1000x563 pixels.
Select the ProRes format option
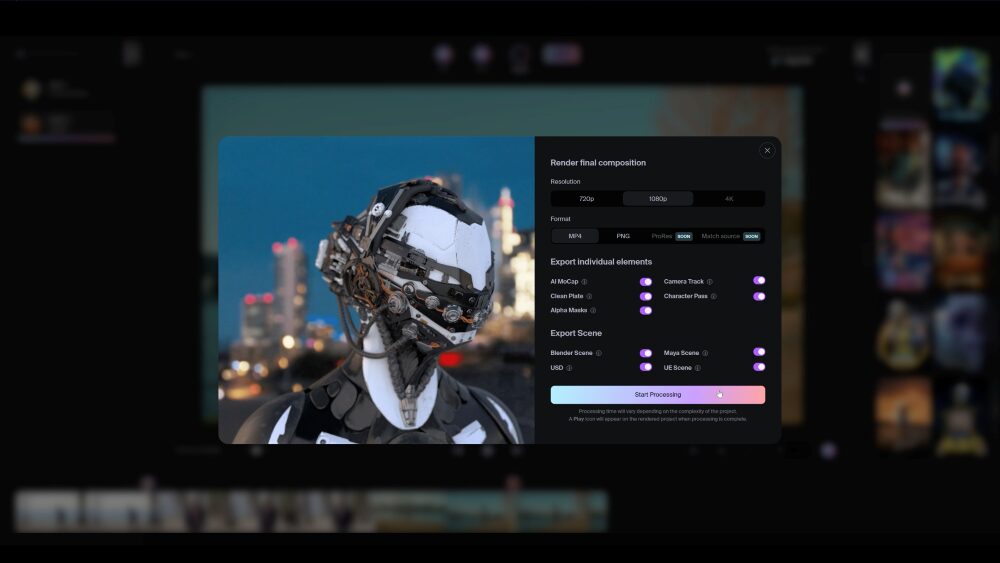click(672, 237)
